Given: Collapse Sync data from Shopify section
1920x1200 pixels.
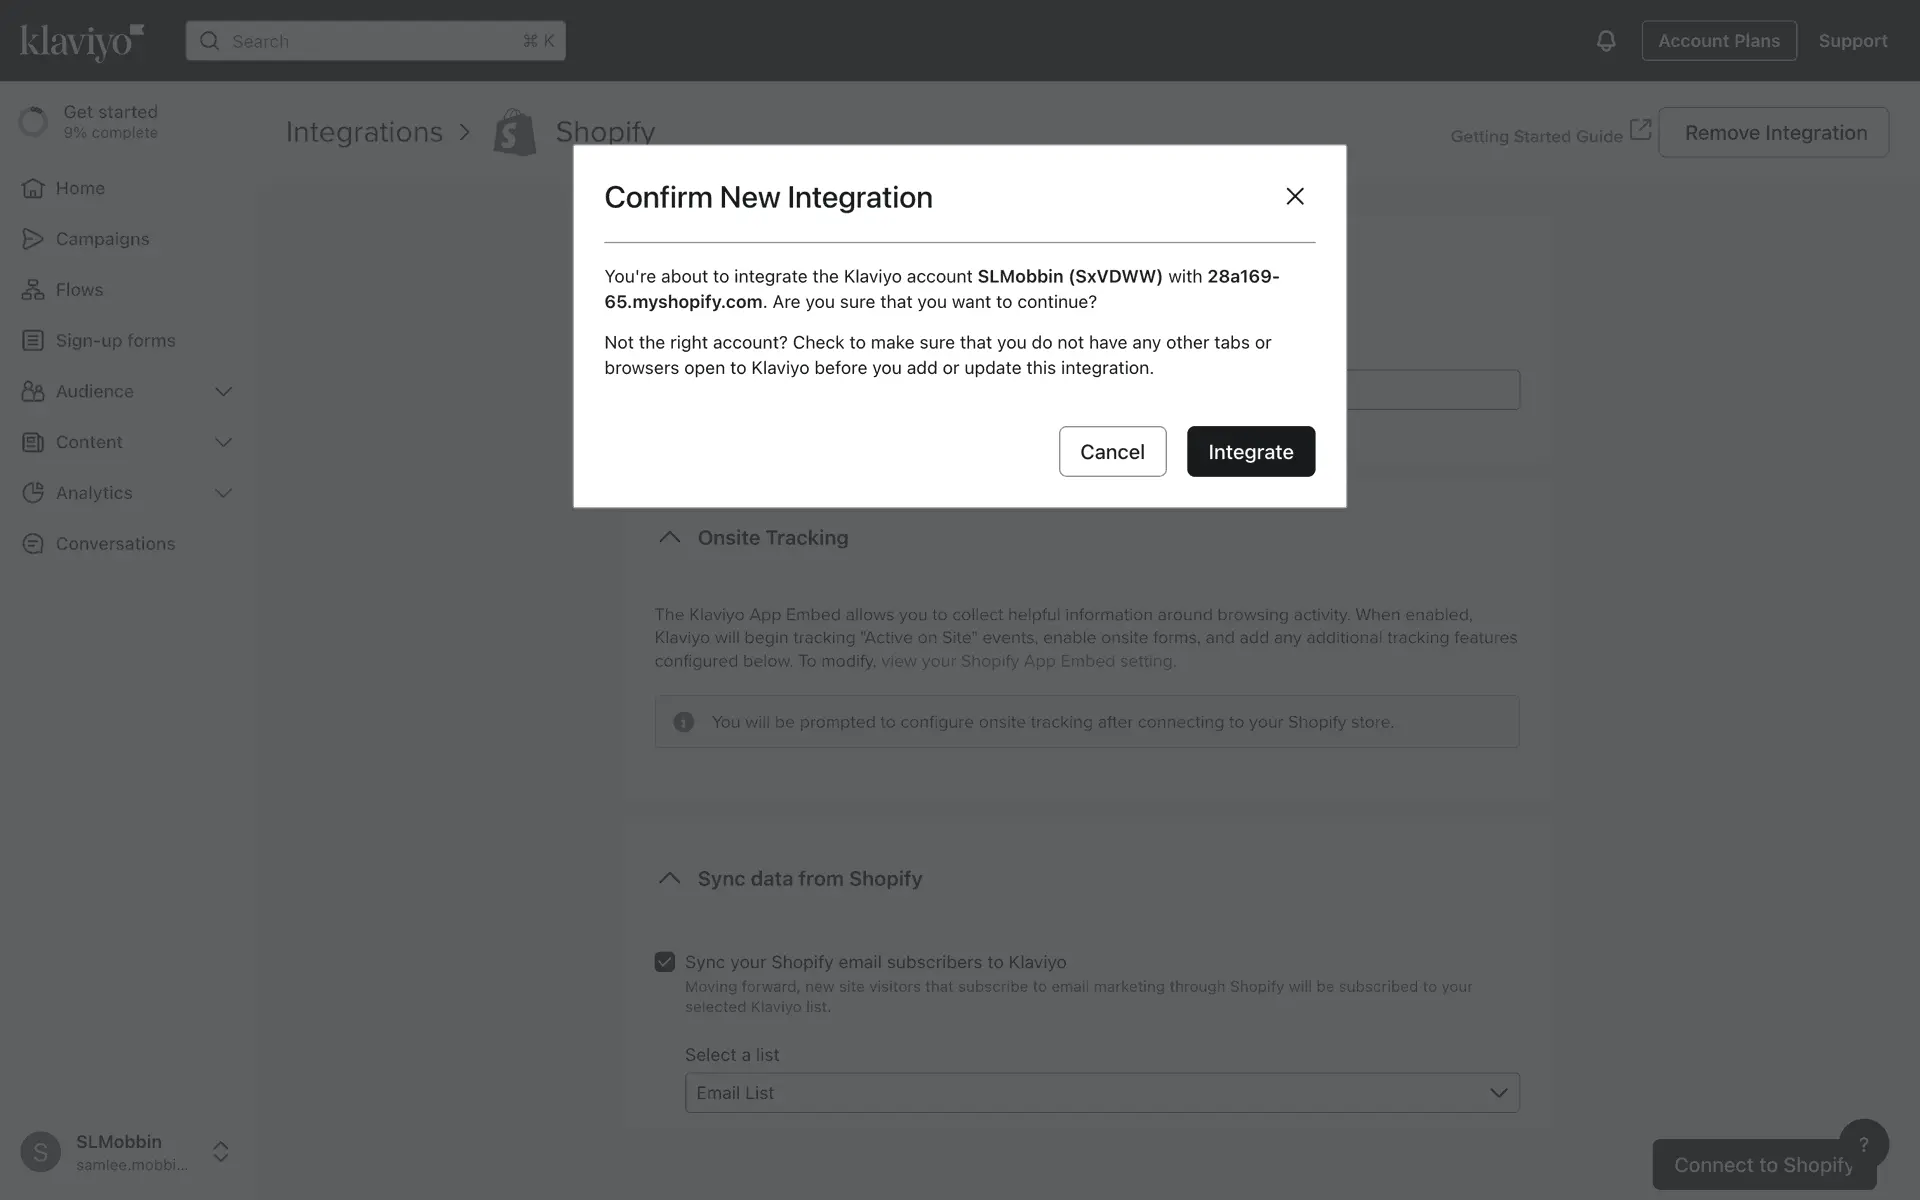Looking at the screenshot, I should (x=669, y=879).
